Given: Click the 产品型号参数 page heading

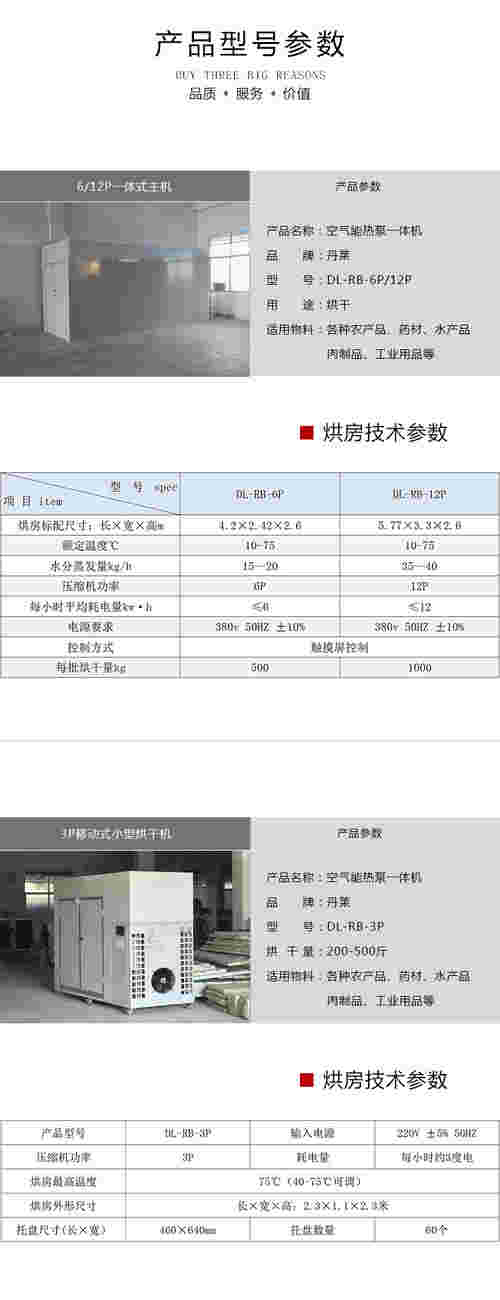Looking at the screenshot, I should coord(249,44).
